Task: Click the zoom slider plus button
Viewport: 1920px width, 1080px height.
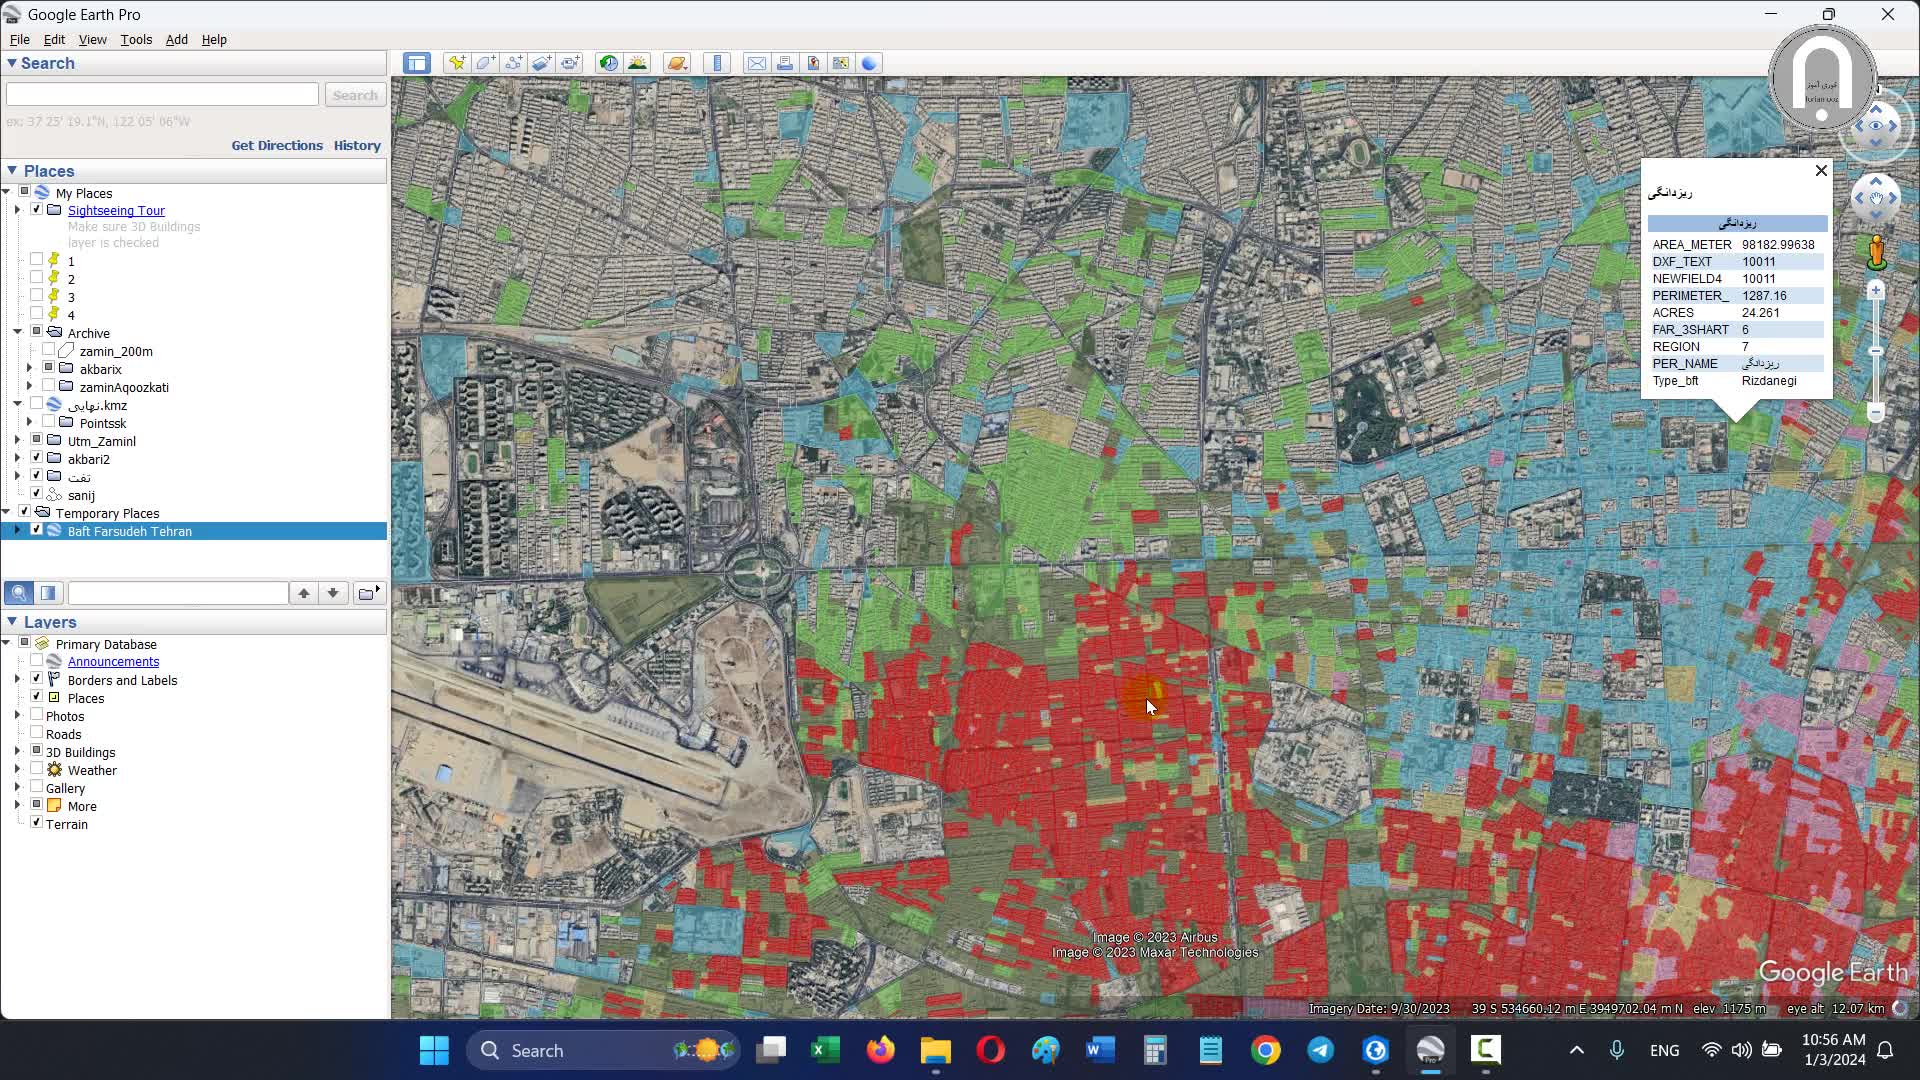Action: point(1876,291)
